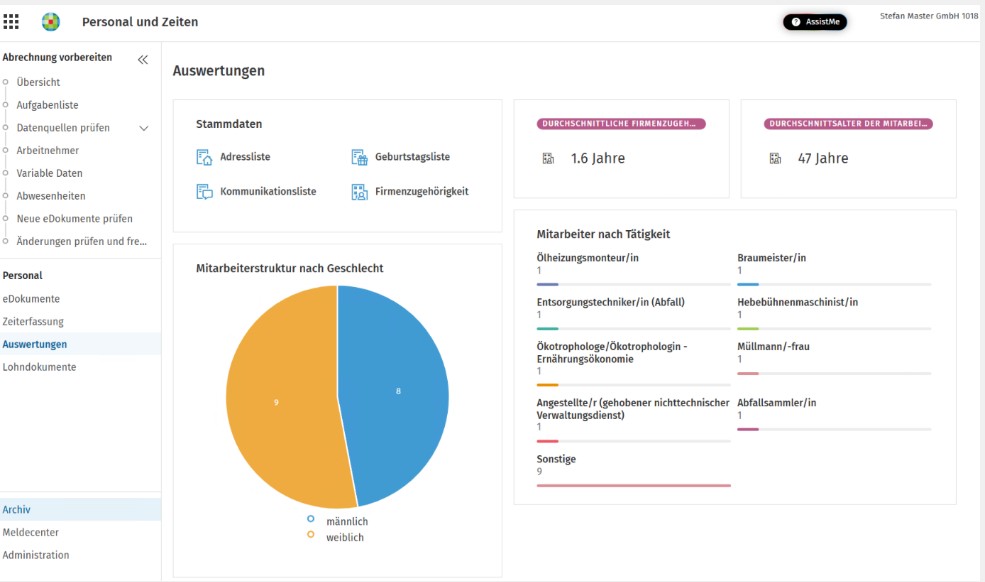The image size is (985, 582).
Task: Click Mitarbeiter nach Tätigkeit heading
Action: tap(603, 234)
